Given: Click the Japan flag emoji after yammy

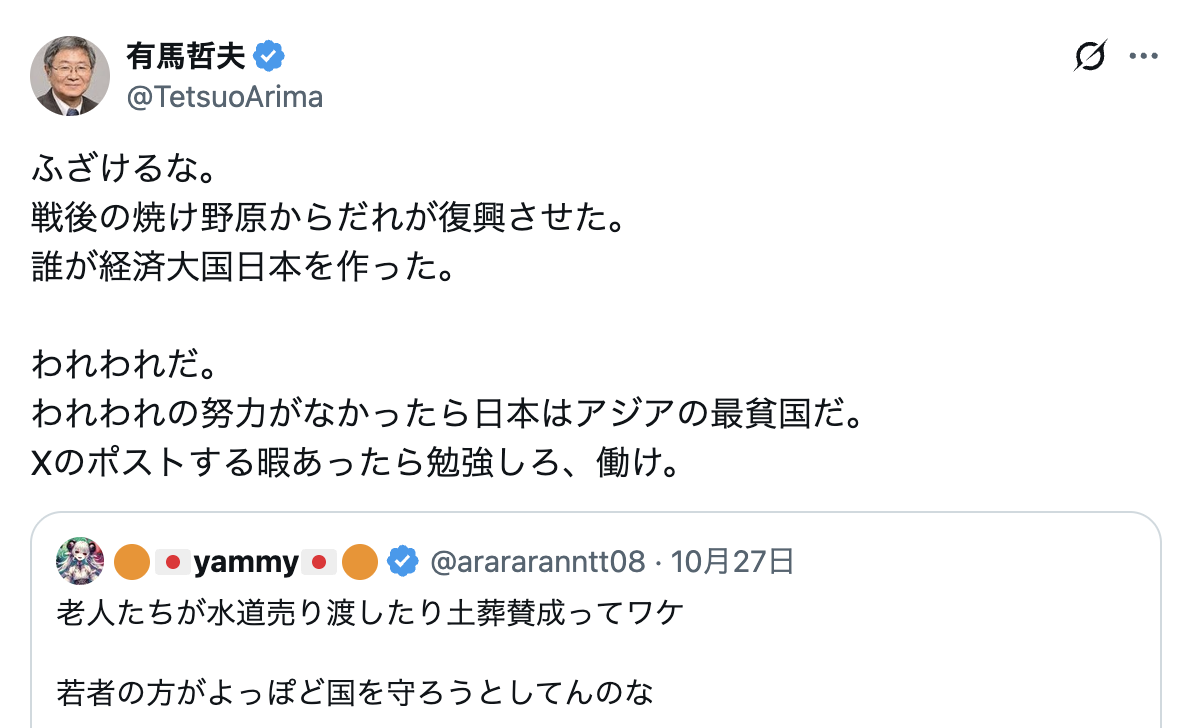Looking at the screenshot, I should pyautogui.click(x=318, y=563).
